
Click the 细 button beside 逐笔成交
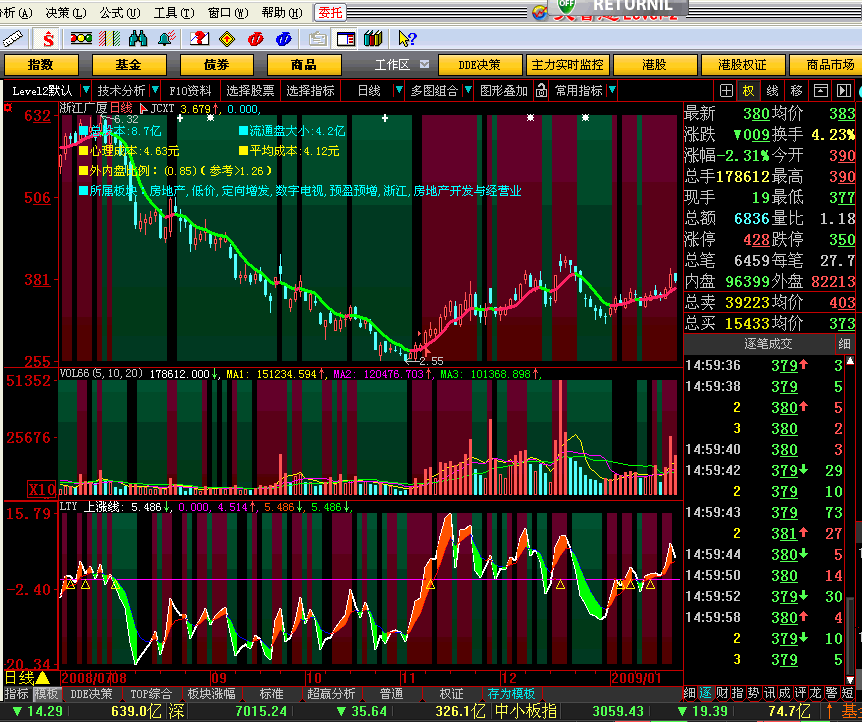(x=844, y=344)
